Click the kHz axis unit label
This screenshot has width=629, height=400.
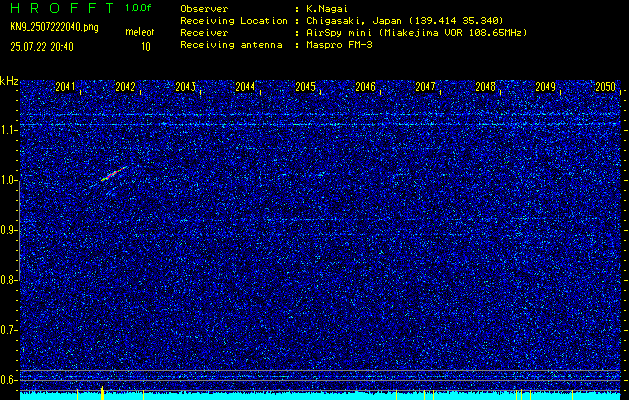pos(9,81)
